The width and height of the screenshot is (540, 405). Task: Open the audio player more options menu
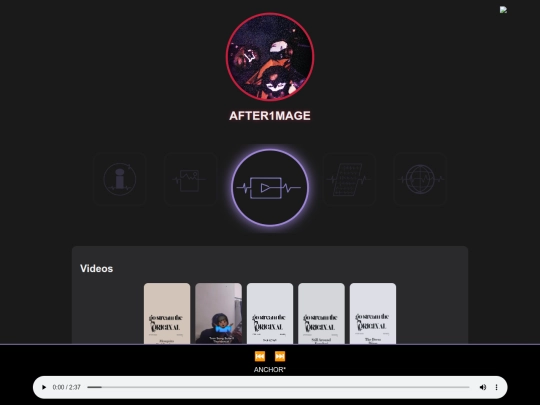[496, 387]
